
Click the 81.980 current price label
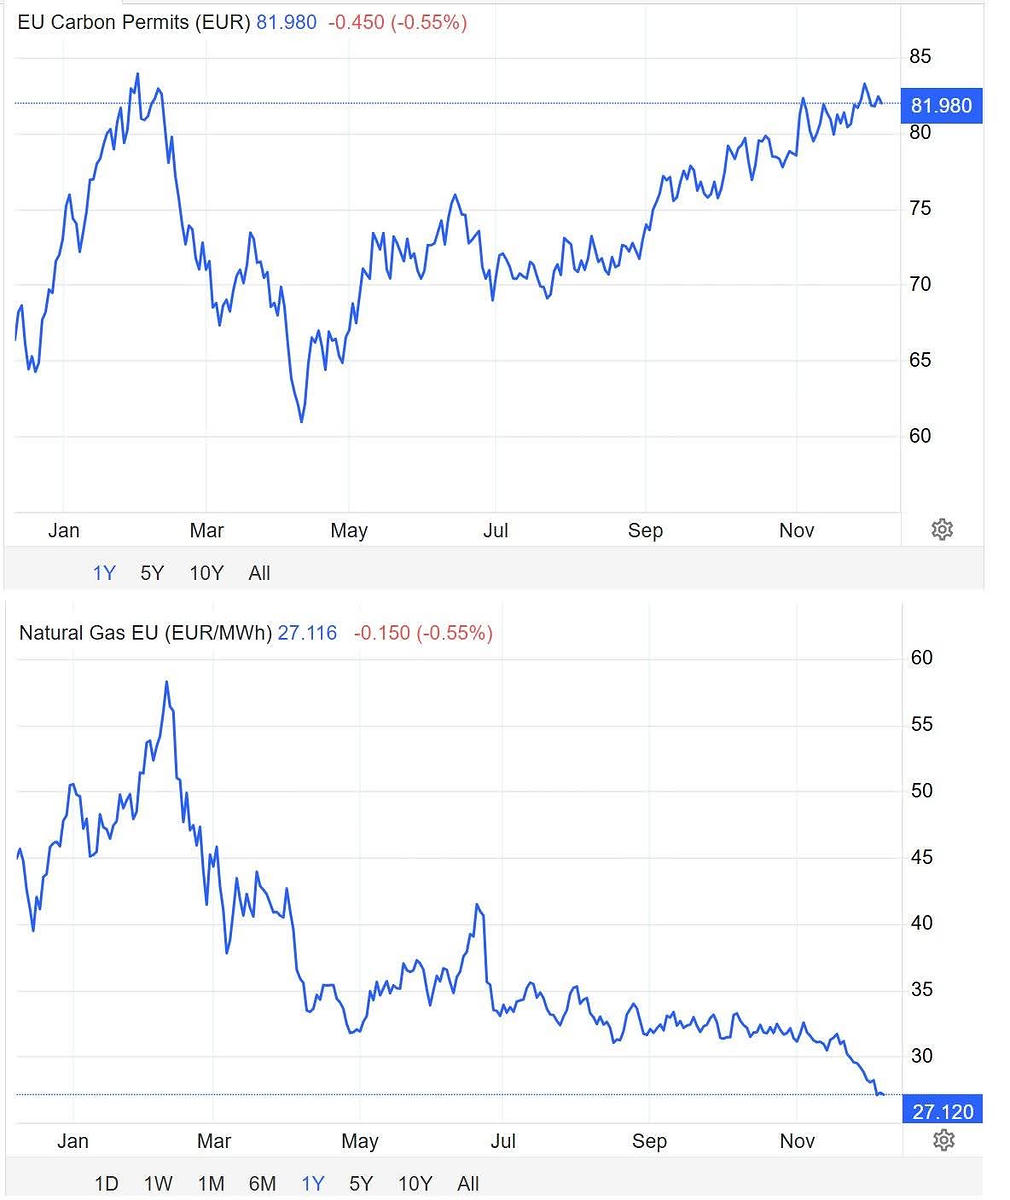[x=941, y=105]
